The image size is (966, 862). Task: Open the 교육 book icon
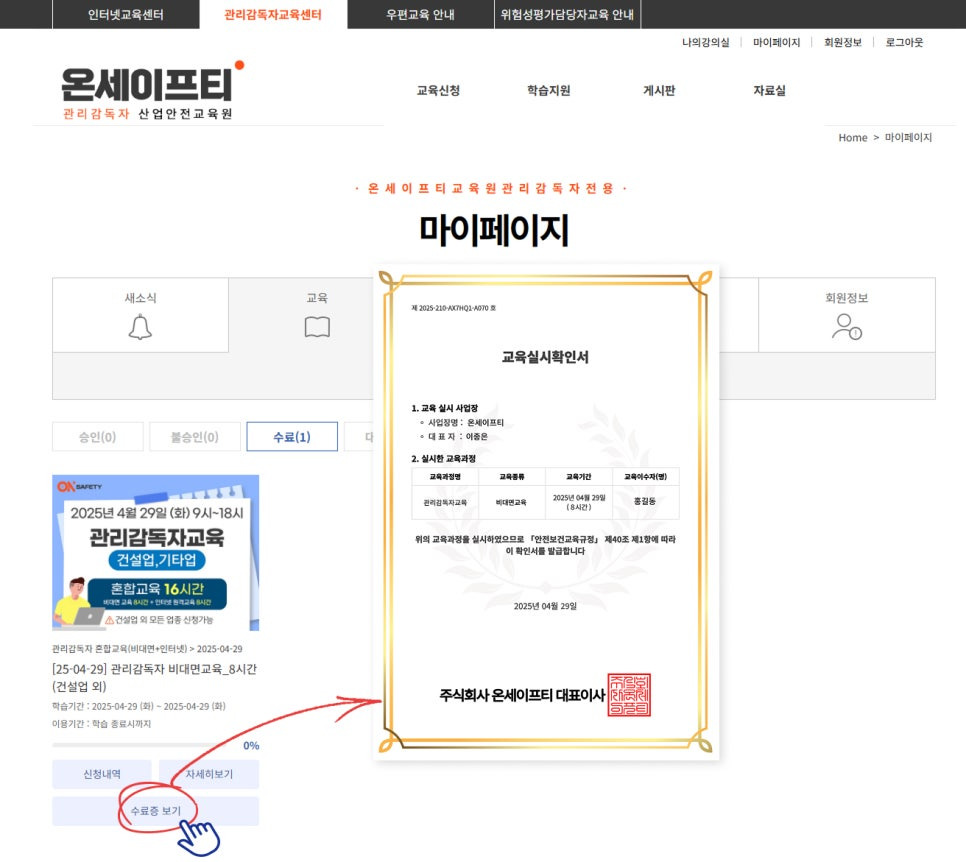[x=317, y=327]
